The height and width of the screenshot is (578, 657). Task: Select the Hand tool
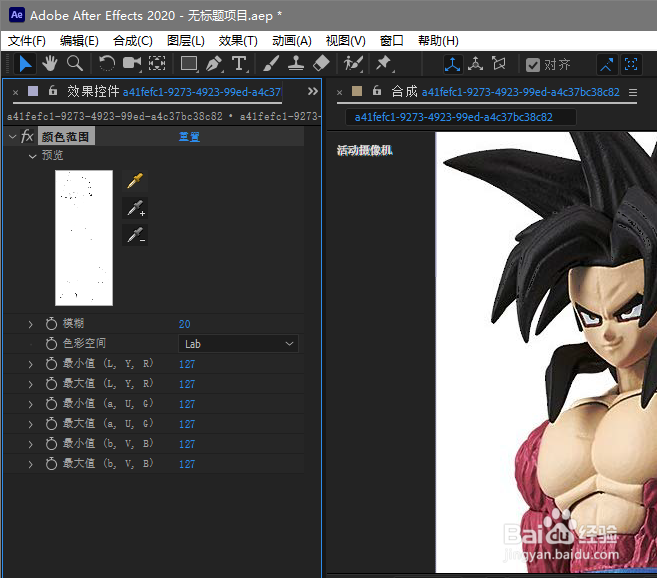[x=50, y=64]
